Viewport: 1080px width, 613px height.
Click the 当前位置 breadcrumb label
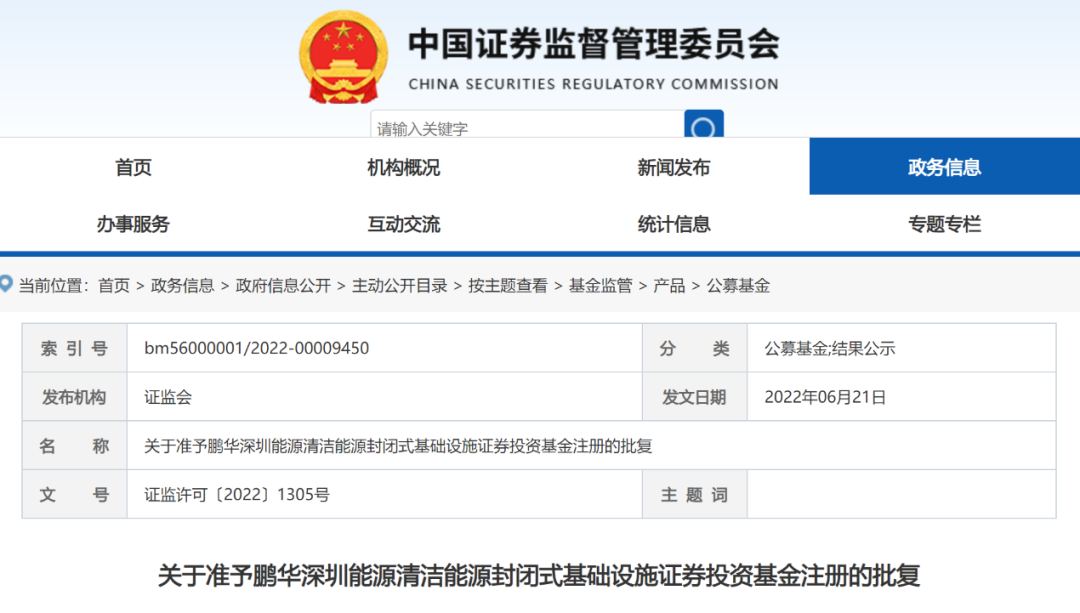click(54, 286)
